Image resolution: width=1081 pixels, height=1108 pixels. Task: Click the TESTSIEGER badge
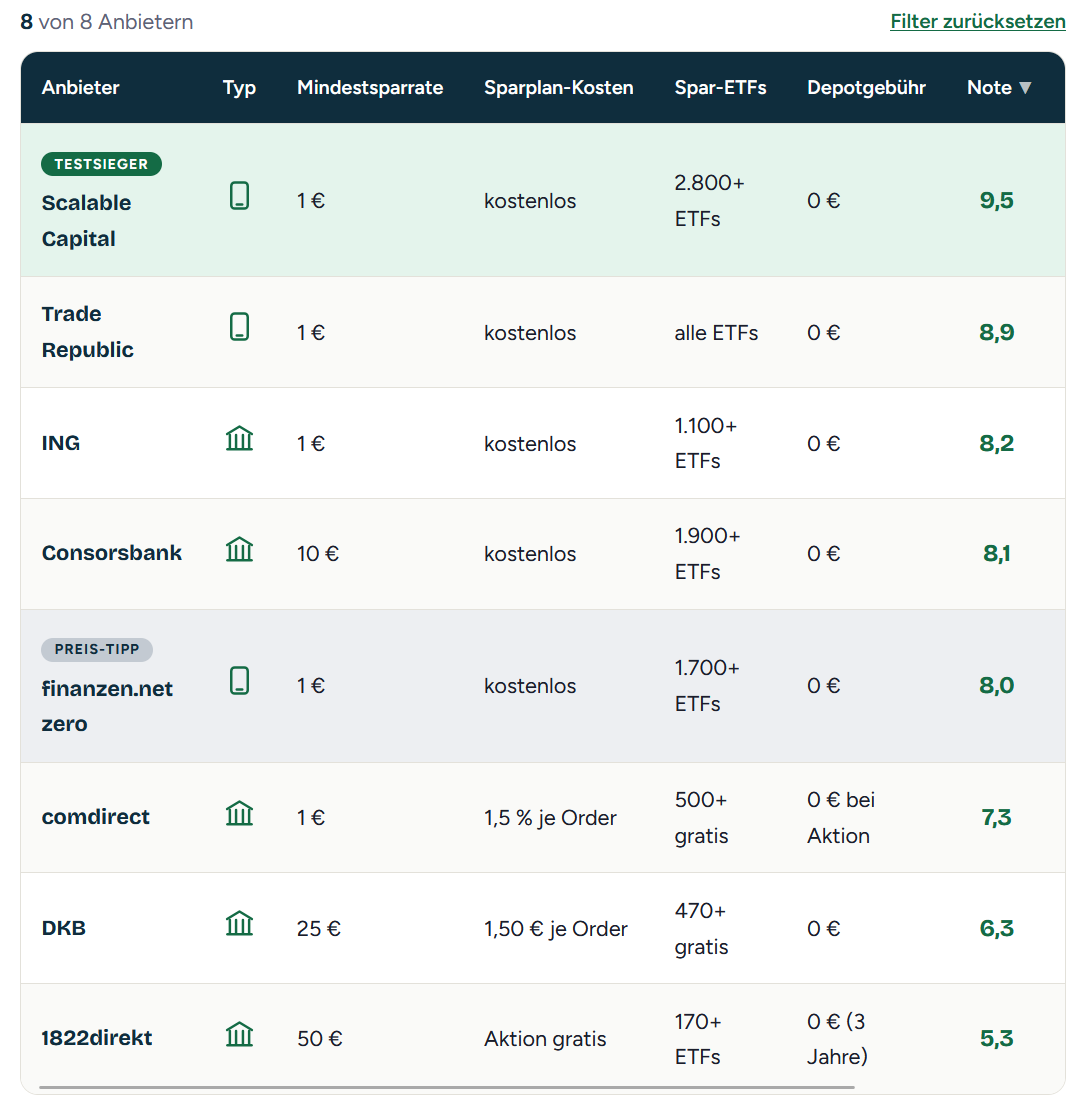pyautogui.click(x=102, y=164)
